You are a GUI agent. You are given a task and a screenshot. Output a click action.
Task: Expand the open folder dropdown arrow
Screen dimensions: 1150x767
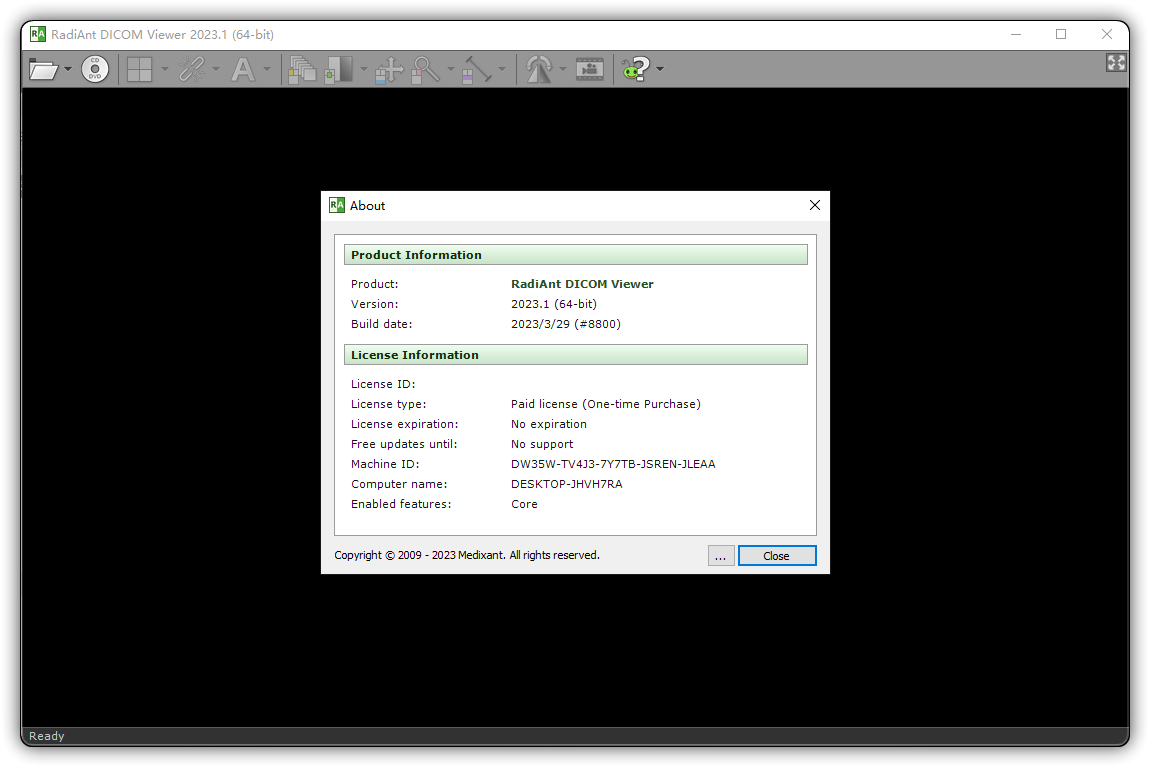(x=68, y=70)
